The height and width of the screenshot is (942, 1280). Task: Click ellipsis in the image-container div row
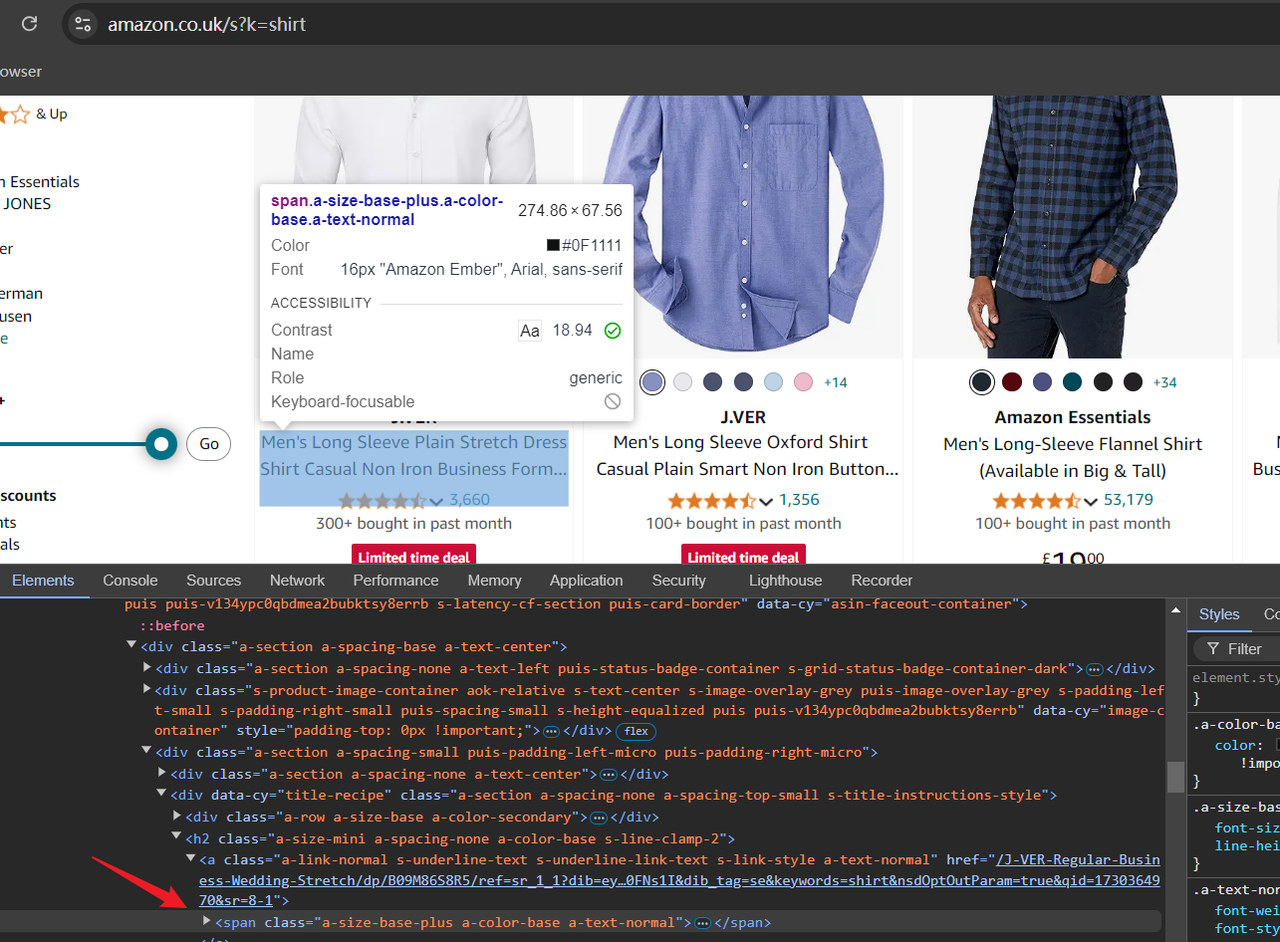coord(550,732)
